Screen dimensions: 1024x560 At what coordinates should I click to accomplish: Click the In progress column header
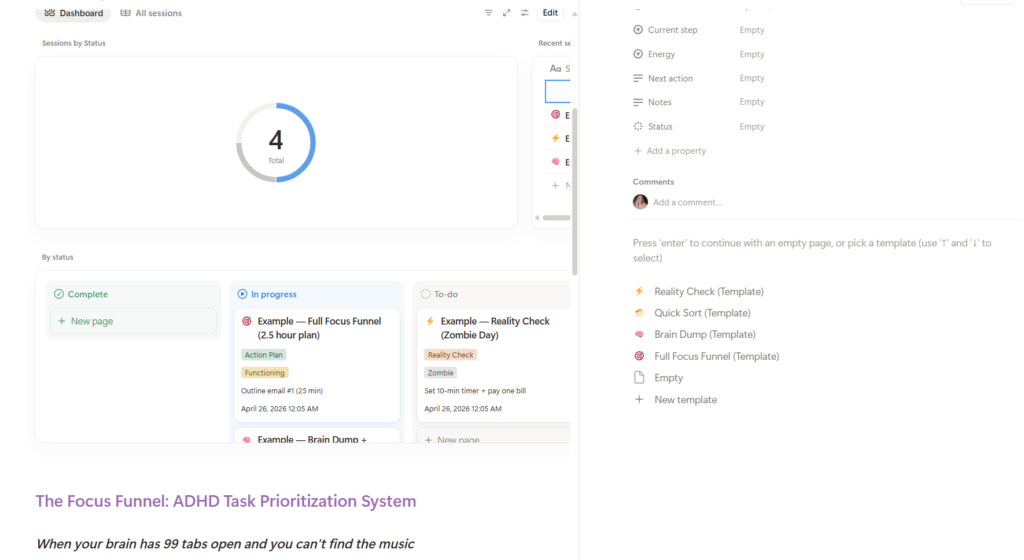pos(266,294)
